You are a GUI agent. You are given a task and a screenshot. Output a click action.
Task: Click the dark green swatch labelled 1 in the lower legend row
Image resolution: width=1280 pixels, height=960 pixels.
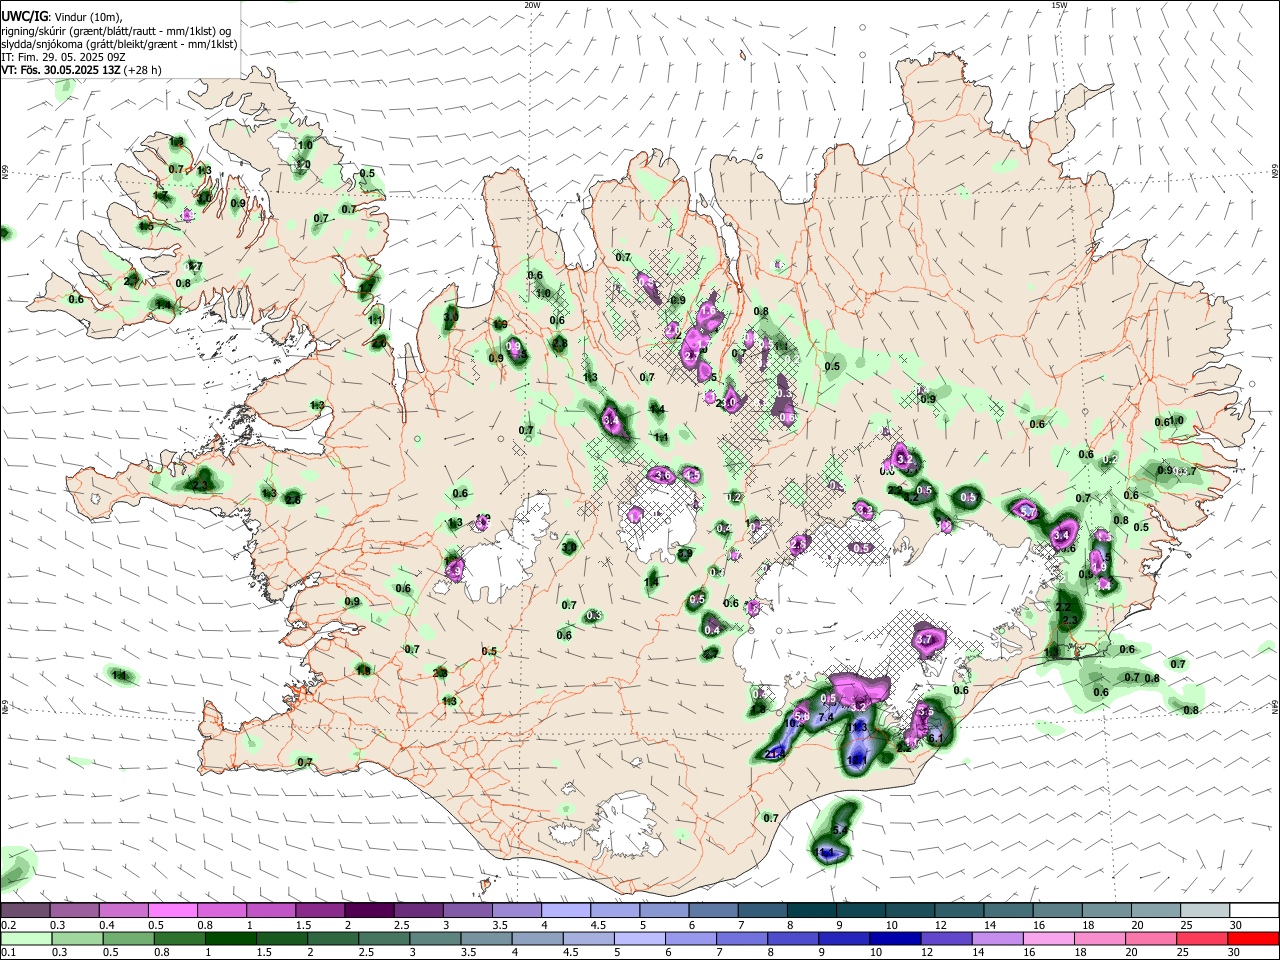[x=229, y=938]
